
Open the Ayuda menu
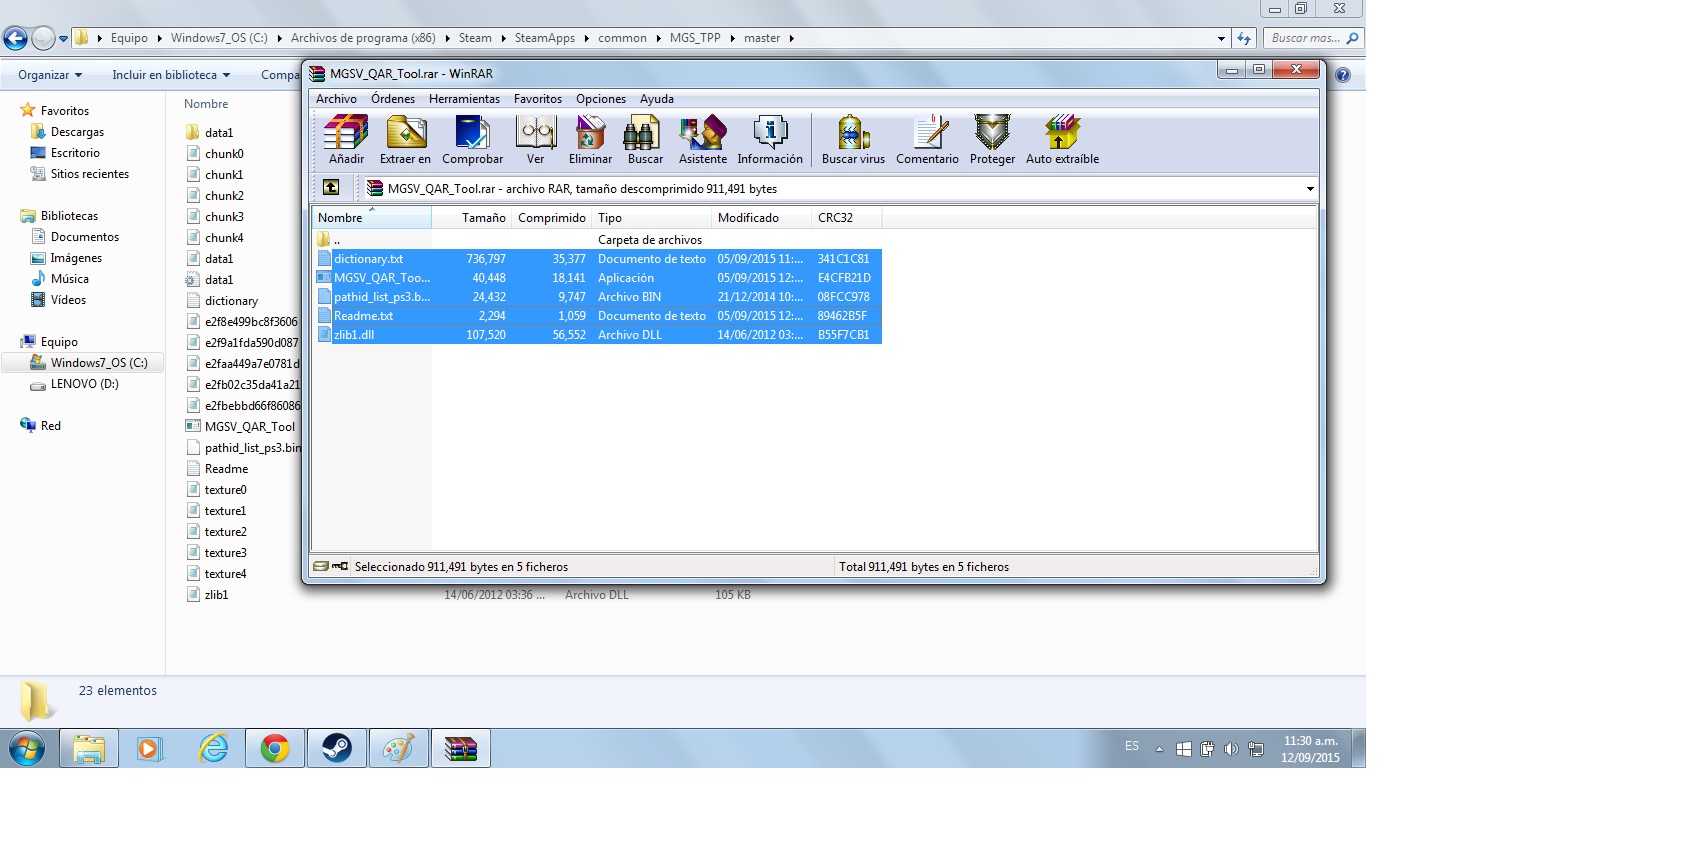657,99
